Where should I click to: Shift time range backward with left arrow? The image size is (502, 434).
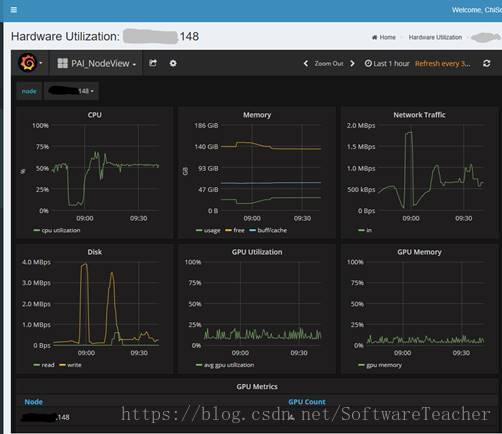pyautogui.click(x=306, y=63)
